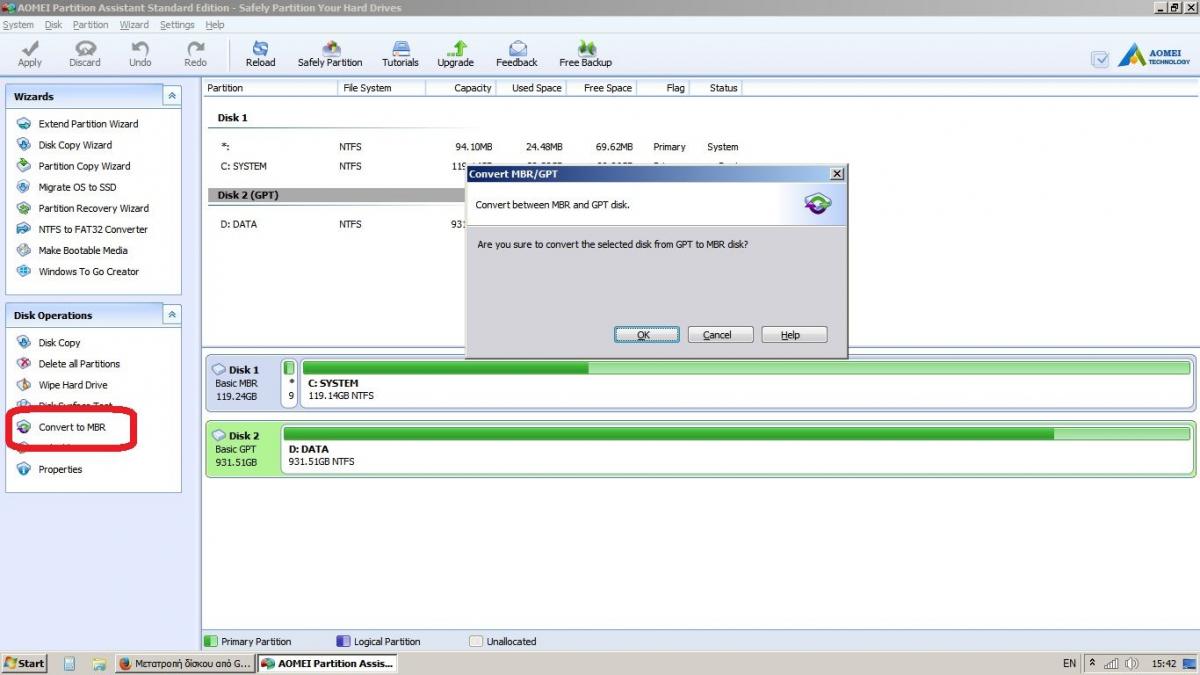Select Delete all Partitions operation
The width and height of the screenshot is (1200, 675).
point(68,364)
